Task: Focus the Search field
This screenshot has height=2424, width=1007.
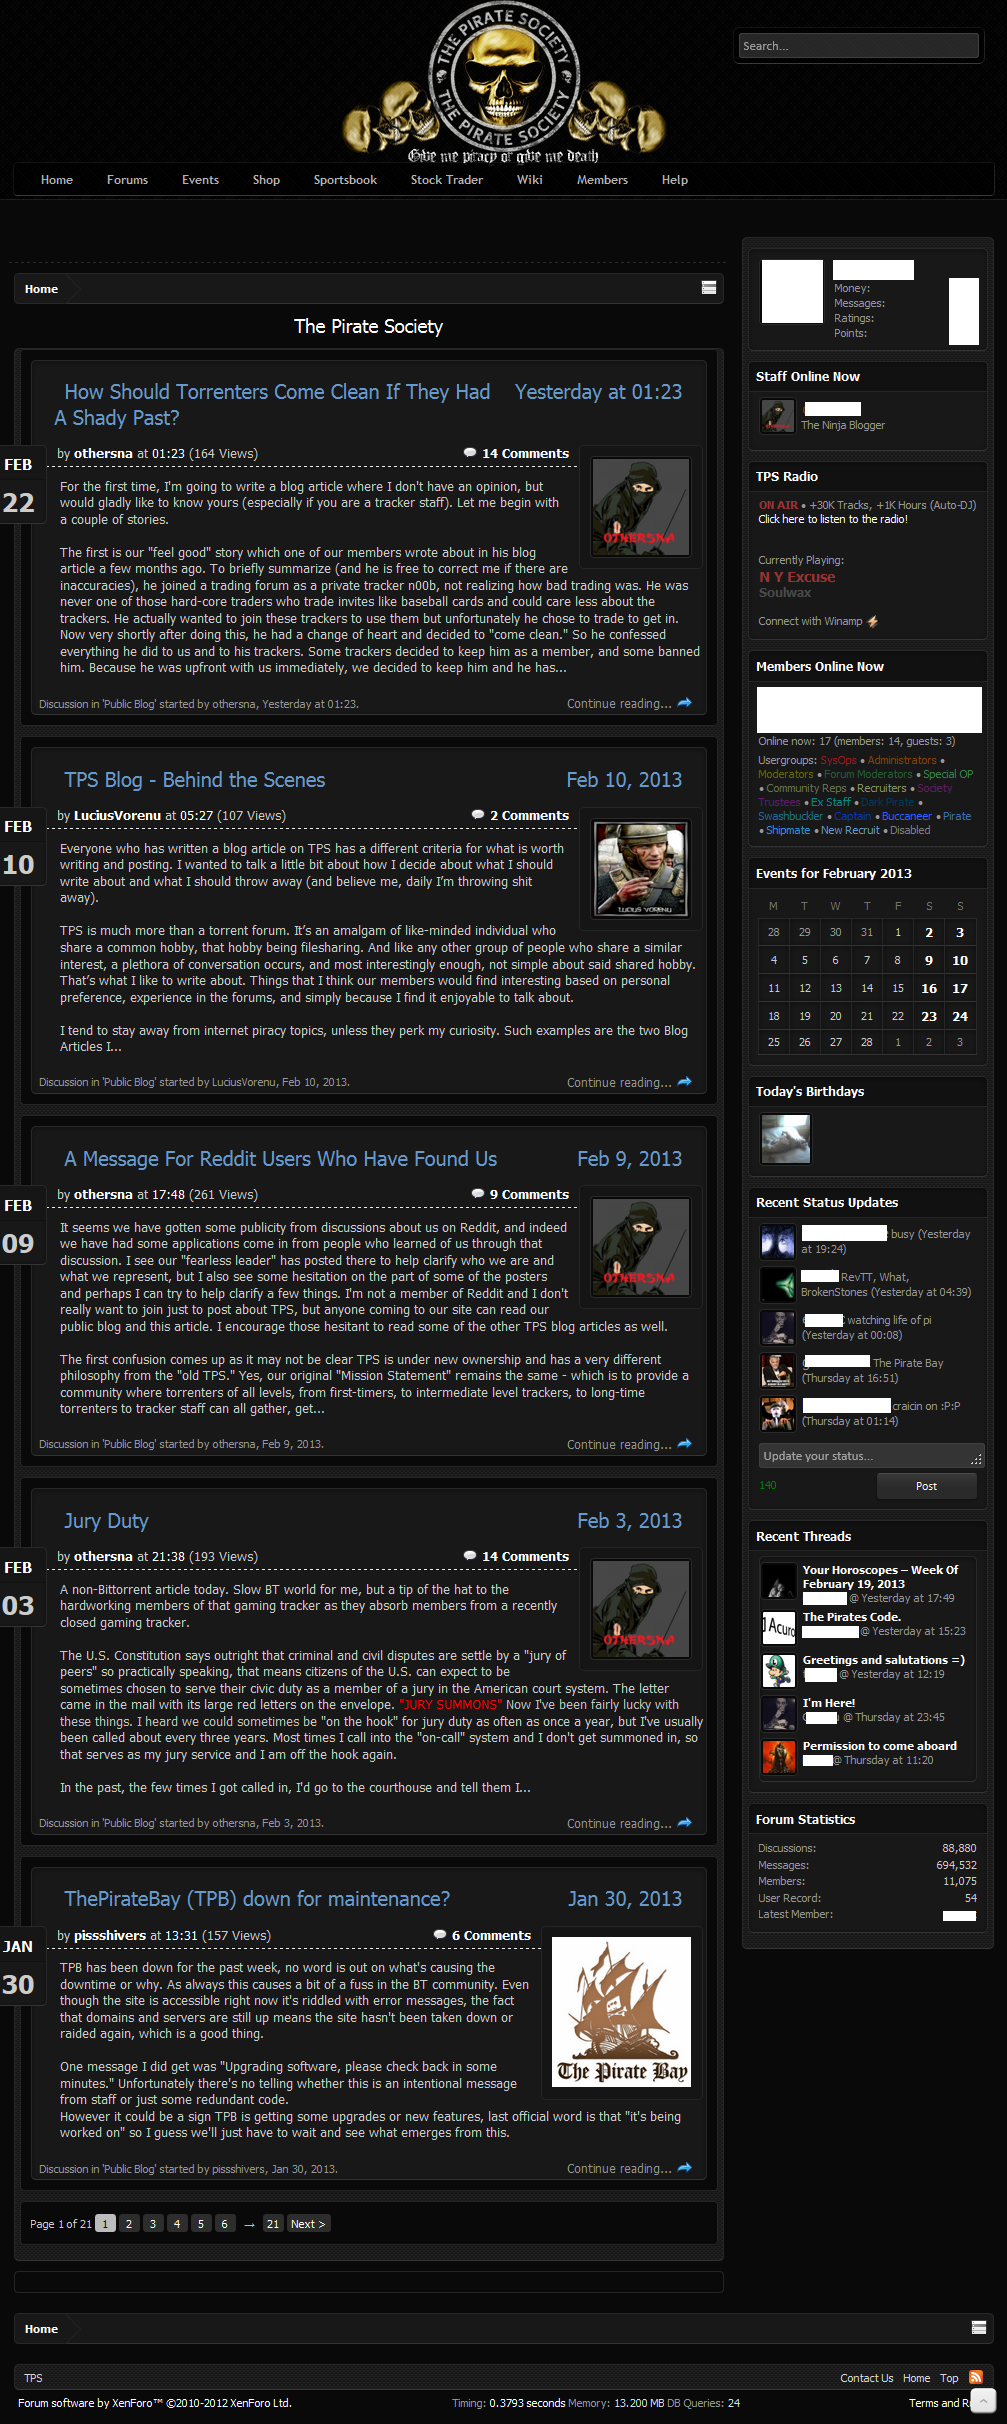Action: (858, 46)
